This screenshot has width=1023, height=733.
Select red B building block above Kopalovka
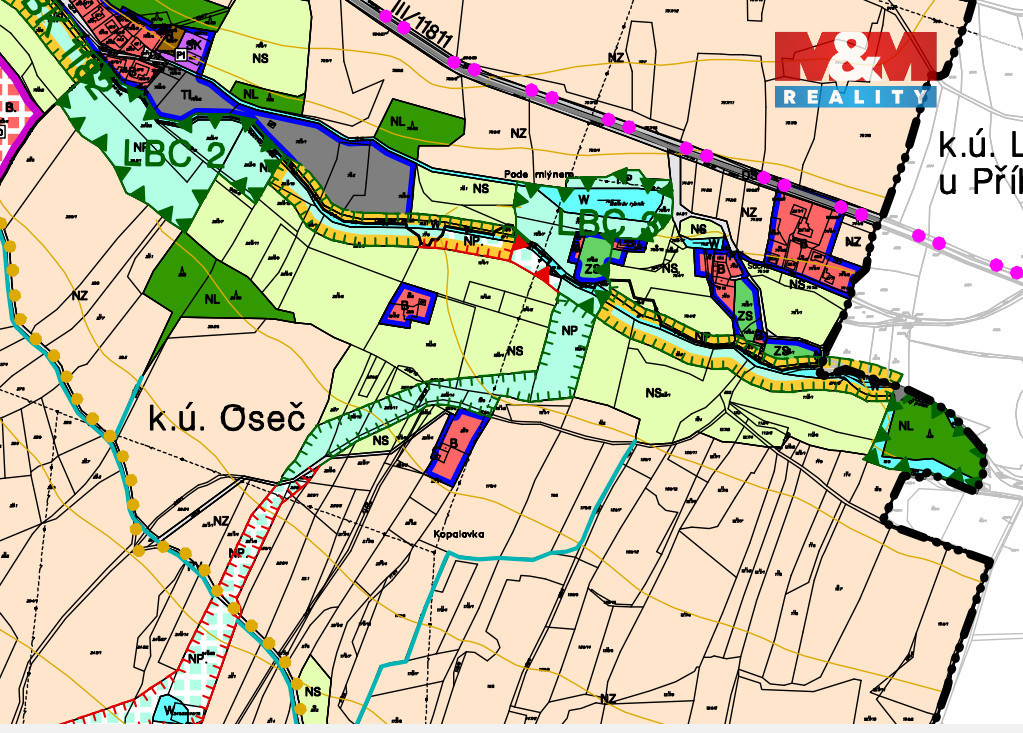[x=457, y=446]
